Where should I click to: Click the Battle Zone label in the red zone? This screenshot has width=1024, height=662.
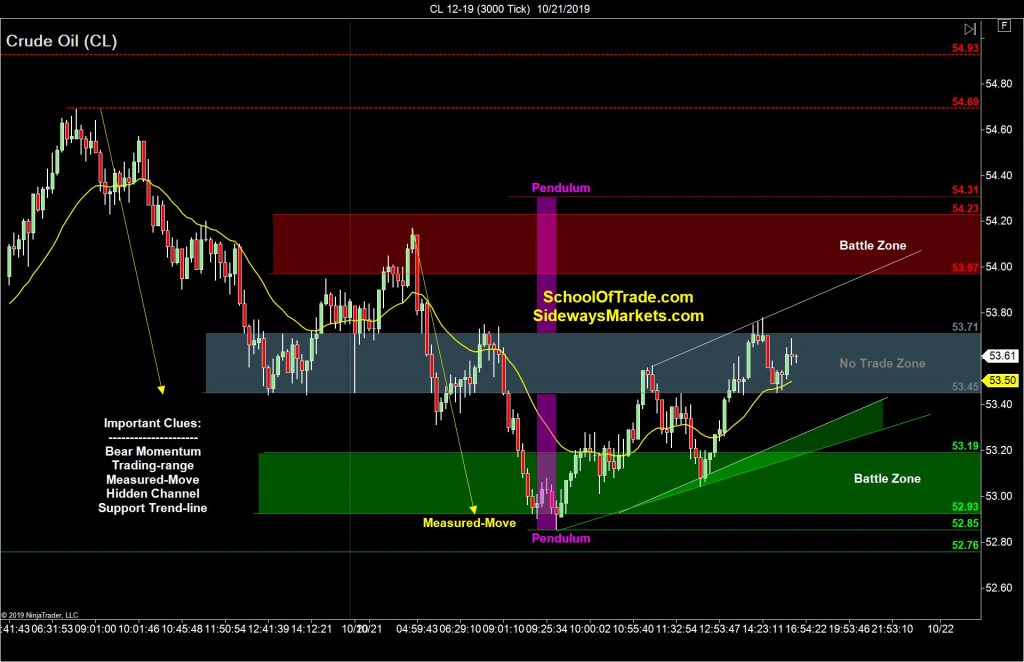[872, 245]
